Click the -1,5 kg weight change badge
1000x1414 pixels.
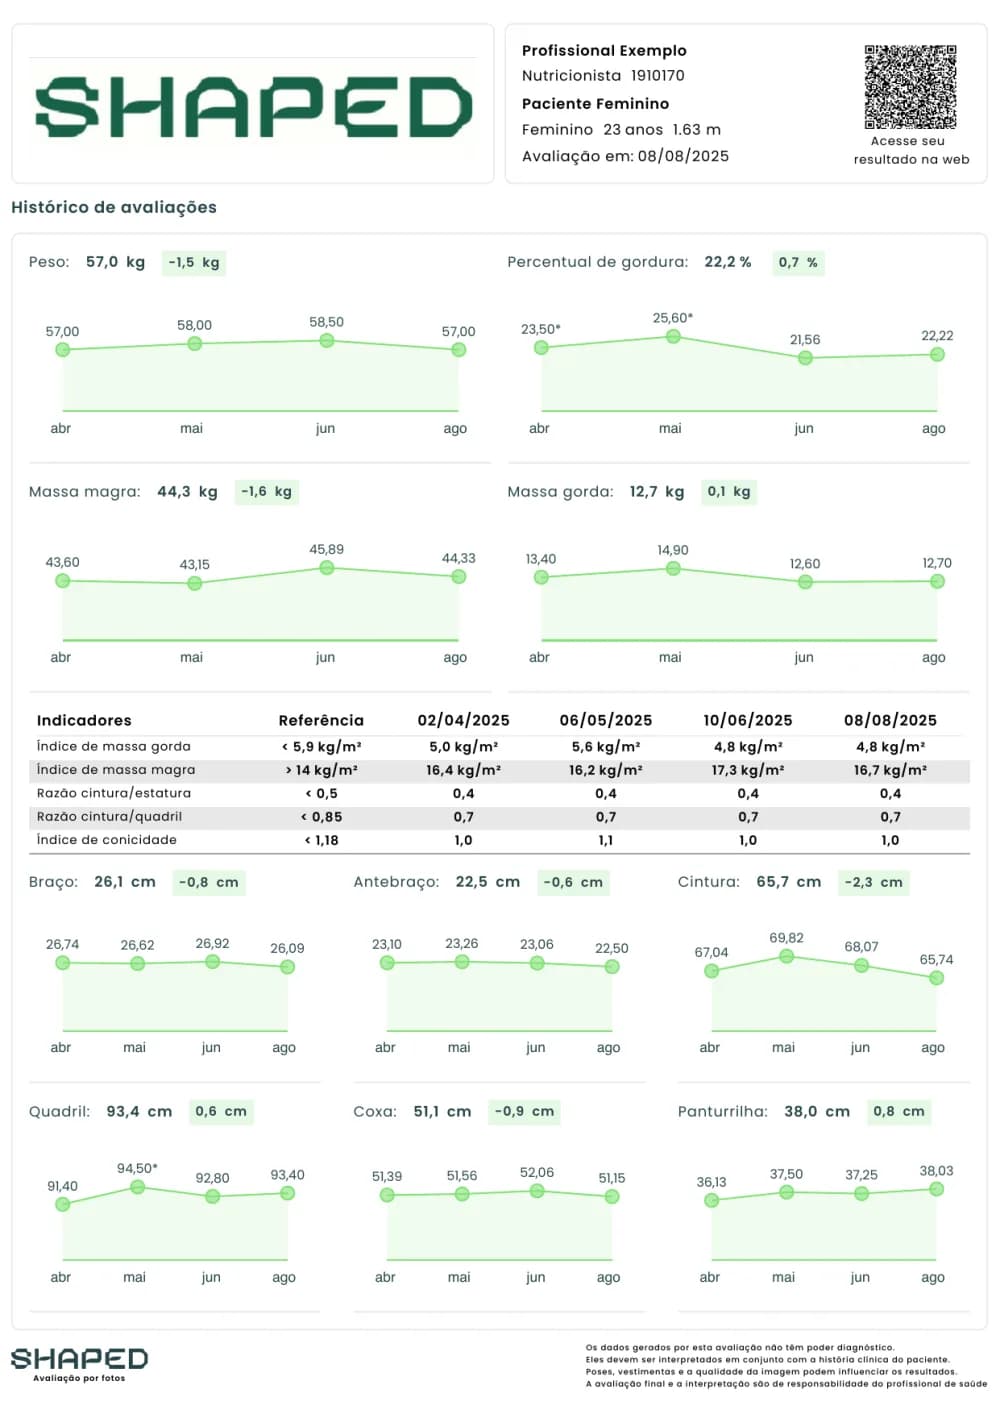click(x=194, y=263)
